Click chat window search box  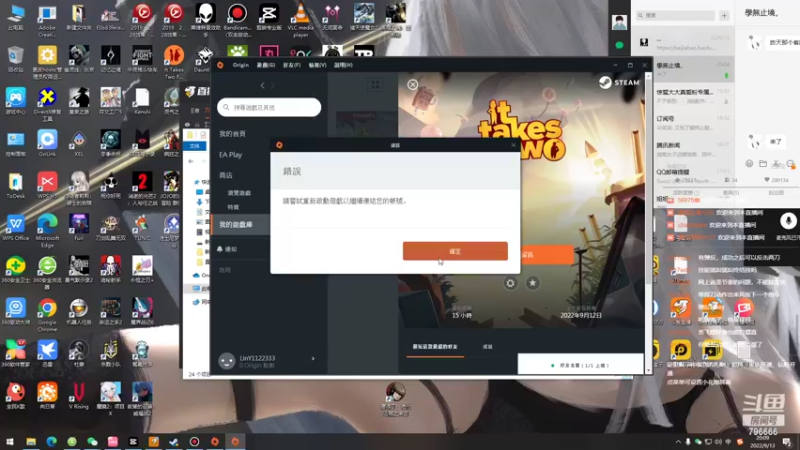[674, 15]
